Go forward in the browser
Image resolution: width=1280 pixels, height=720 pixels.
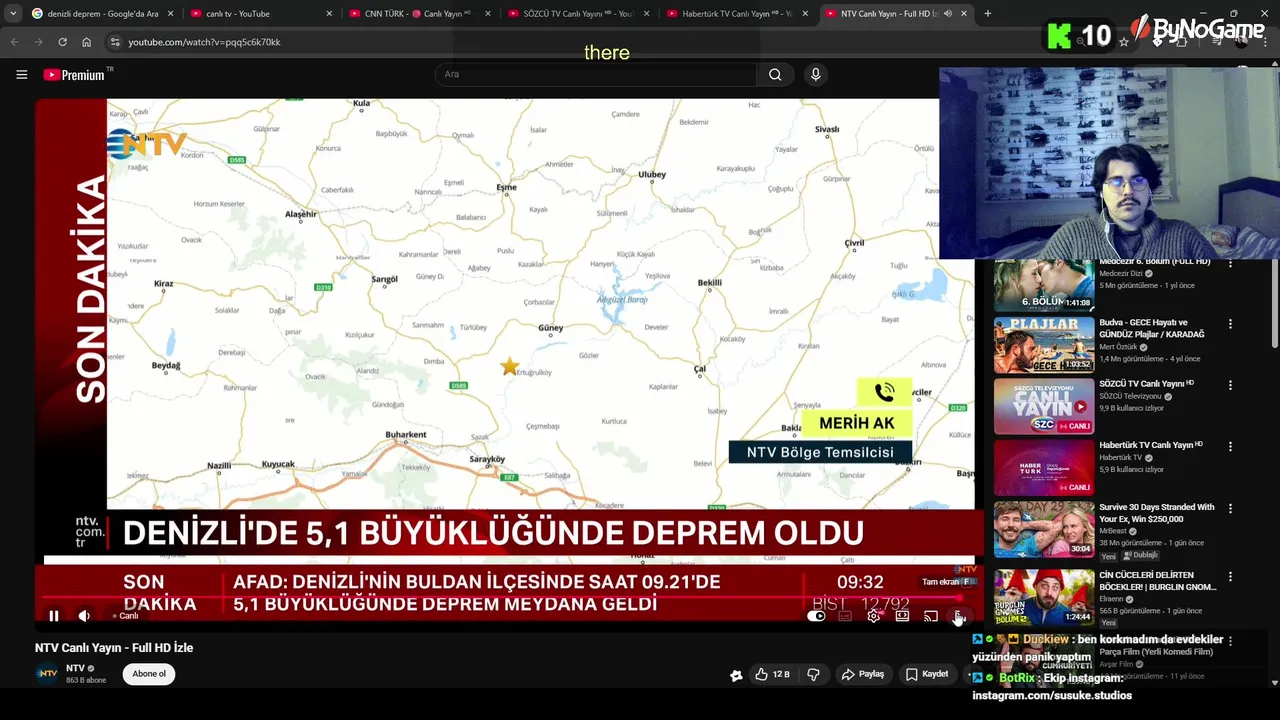pos(38,42)
